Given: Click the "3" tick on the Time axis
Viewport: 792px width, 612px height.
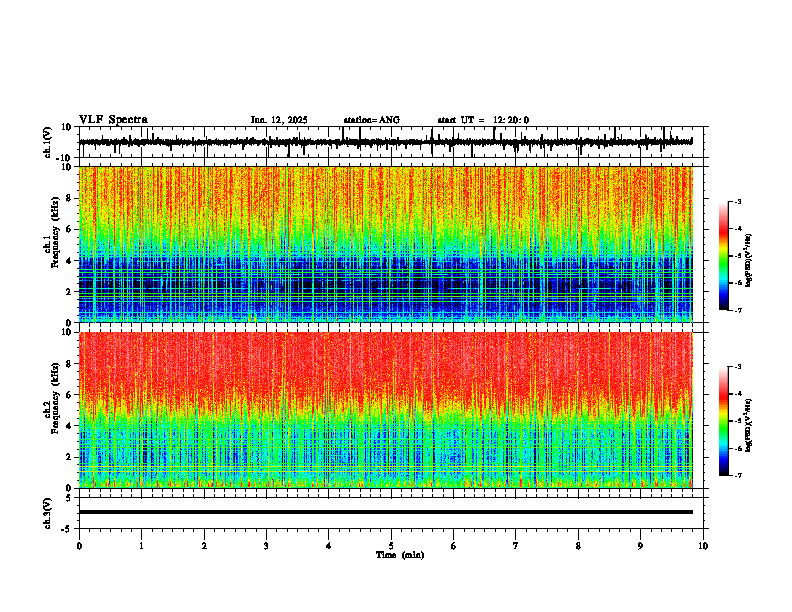Looking at the screenshot, I should tap(266, 546).
